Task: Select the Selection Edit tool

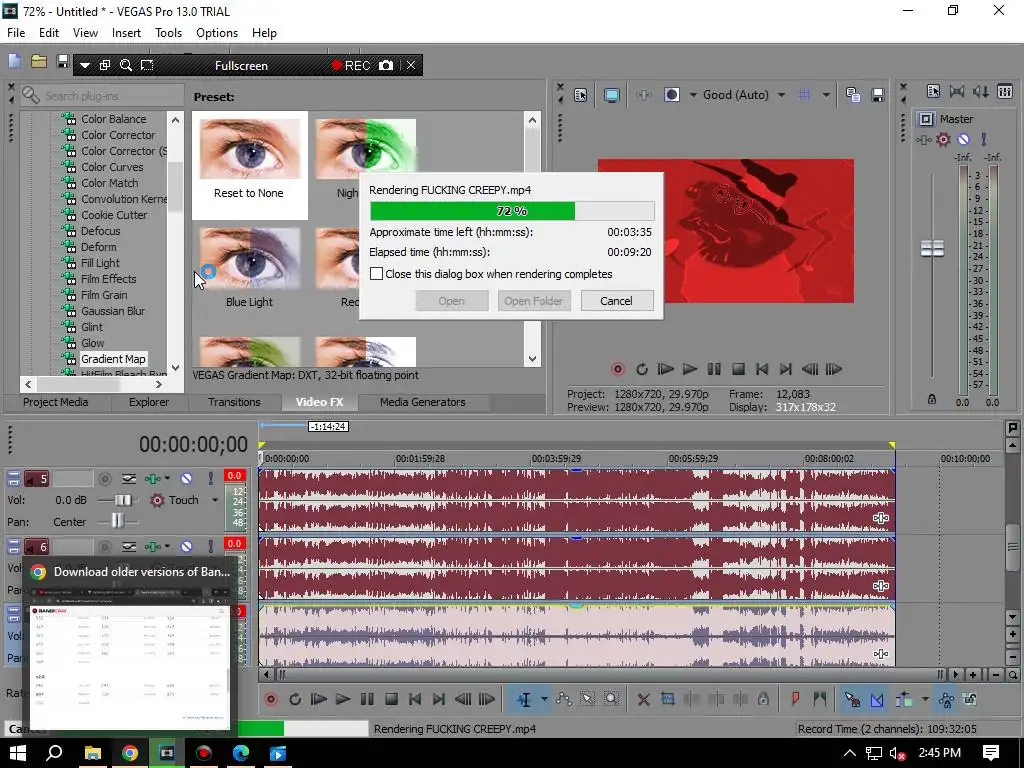Action: [x=587, y=699]
